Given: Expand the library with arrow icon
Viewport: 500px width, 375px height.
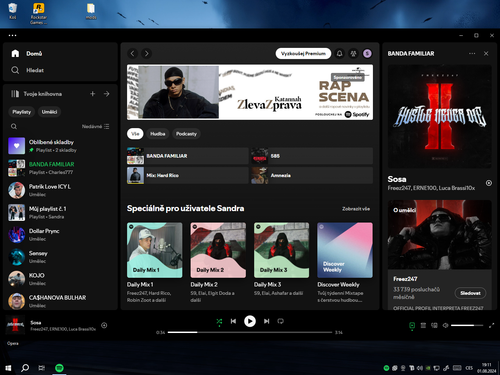Looking at the screenshot, I should 107,94.
